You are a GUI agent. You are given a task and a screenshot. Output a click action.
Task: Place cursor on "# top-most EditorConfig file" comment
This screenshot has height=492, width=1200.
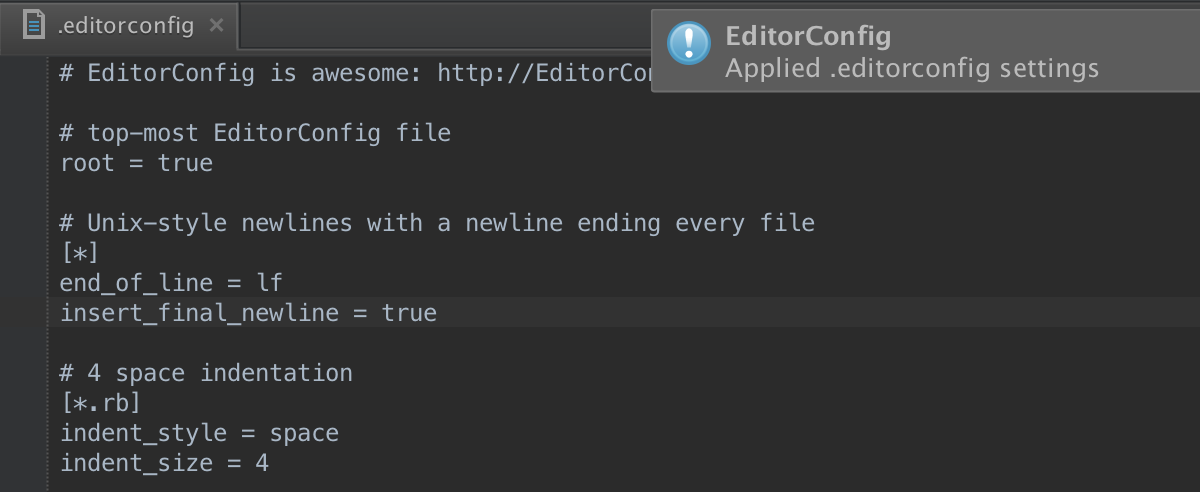(255, 133)
